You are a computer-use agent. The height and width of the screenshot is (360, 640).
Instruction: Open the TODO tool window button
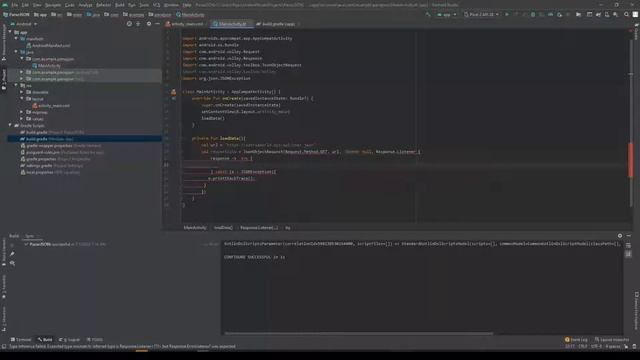95,340
